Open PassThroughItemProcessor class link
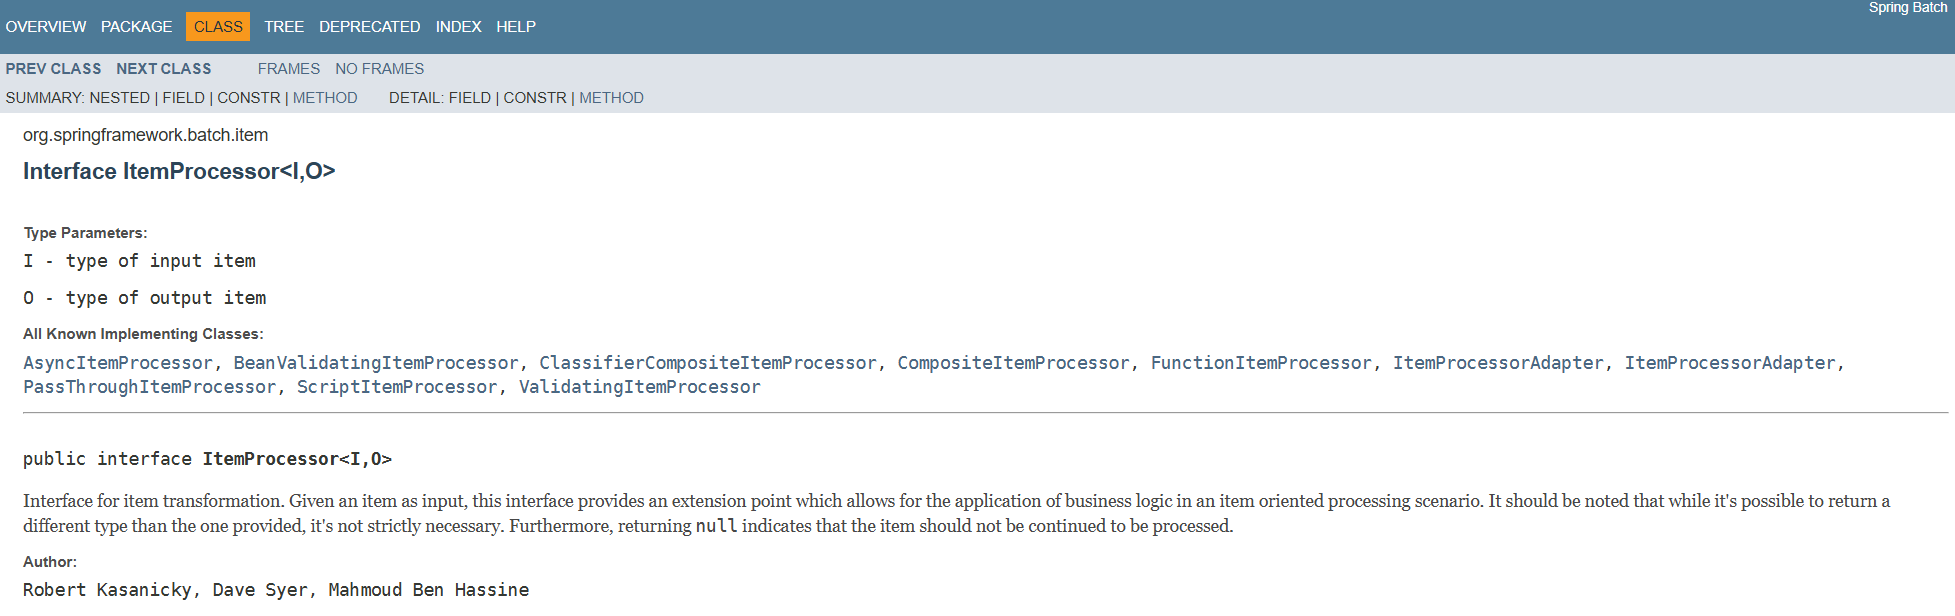 point(150,387)
